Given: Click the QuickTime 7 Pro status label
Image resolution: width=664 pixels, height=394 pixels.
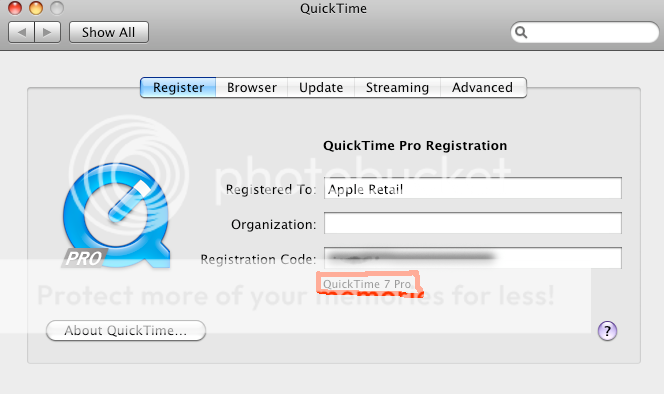Looking at the screenshot, I should click(367, 284).
